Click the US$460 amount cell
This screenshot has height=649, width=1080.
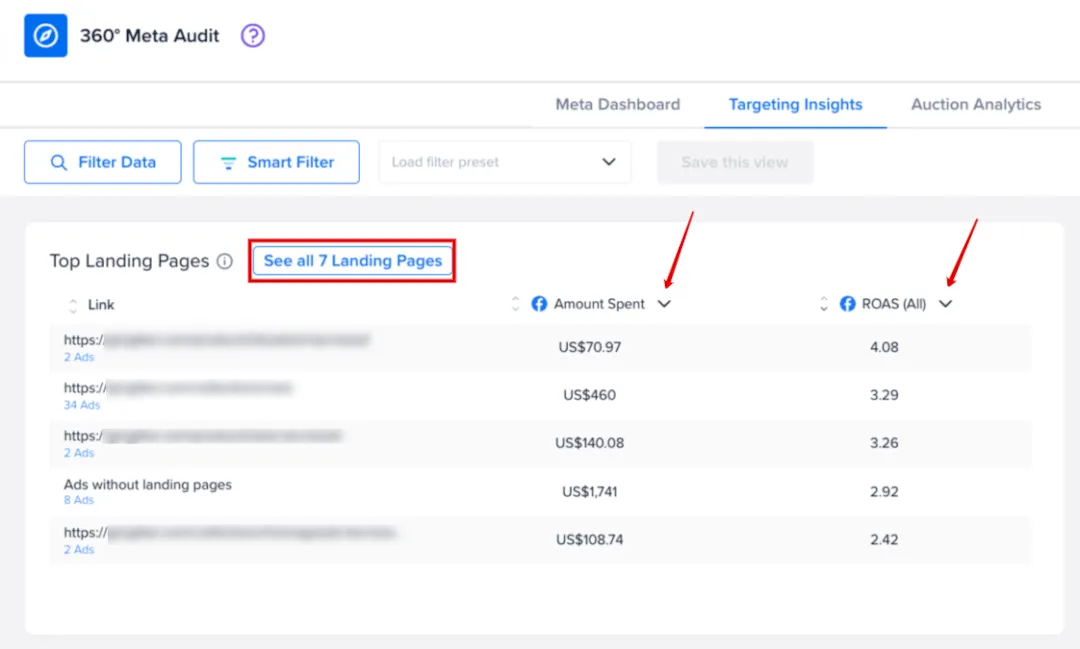tap(590, 395)
